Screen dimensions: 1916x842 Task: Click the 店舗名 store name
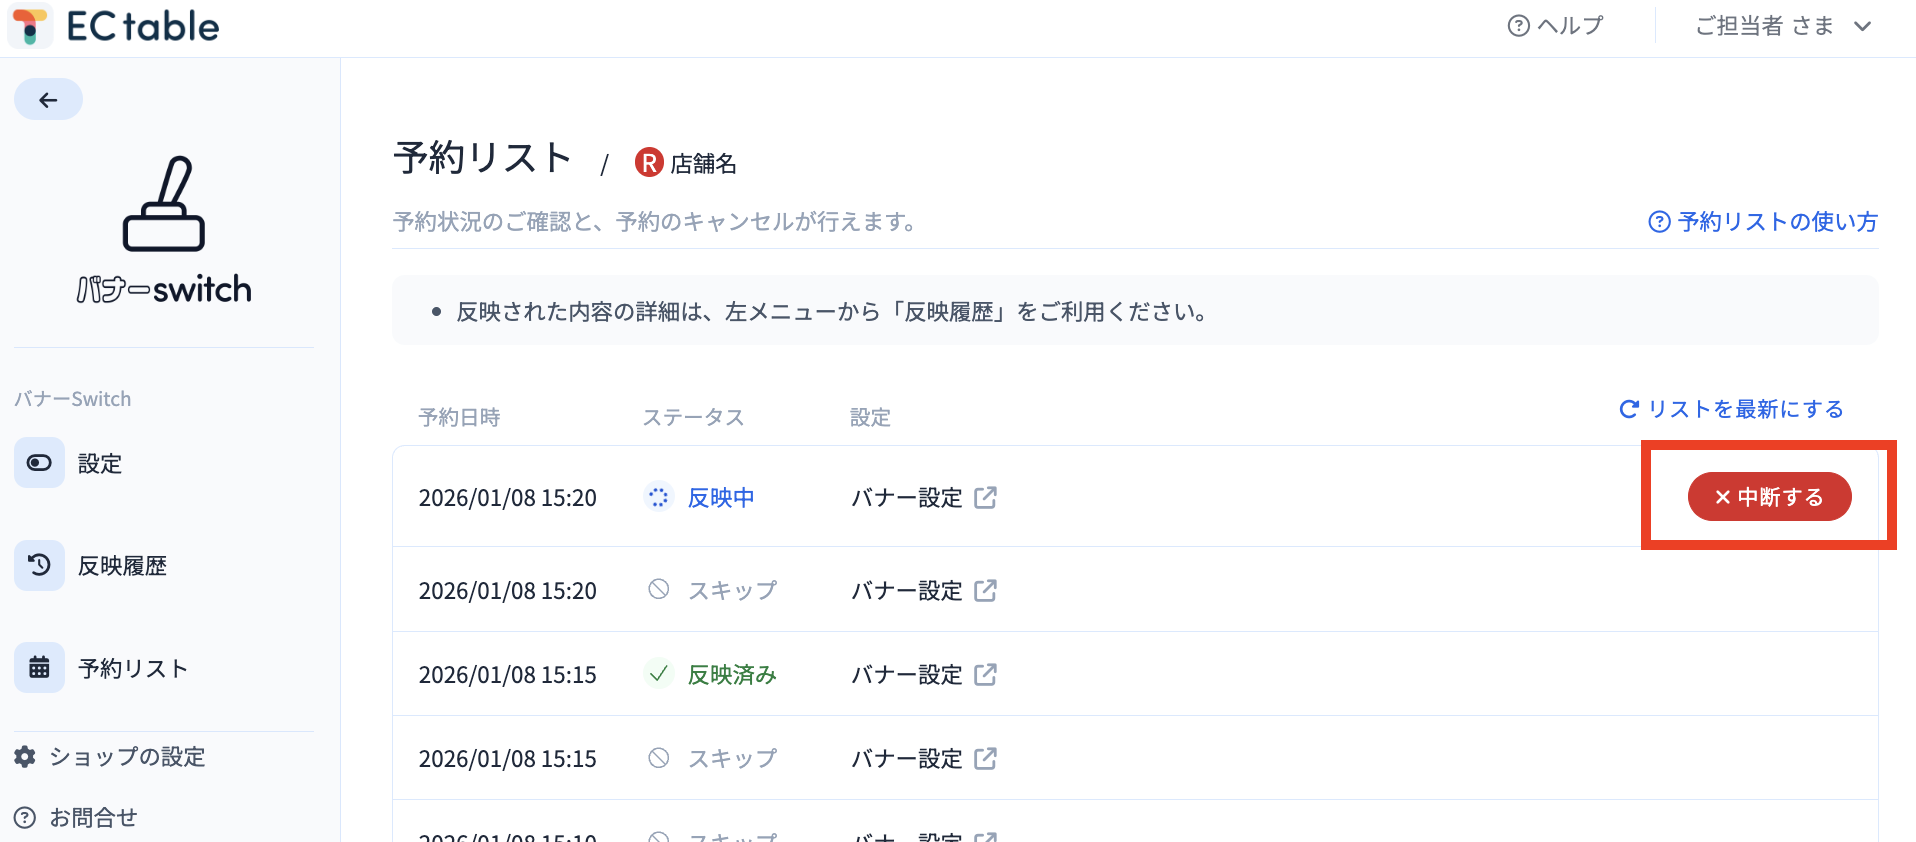(703, 163)
